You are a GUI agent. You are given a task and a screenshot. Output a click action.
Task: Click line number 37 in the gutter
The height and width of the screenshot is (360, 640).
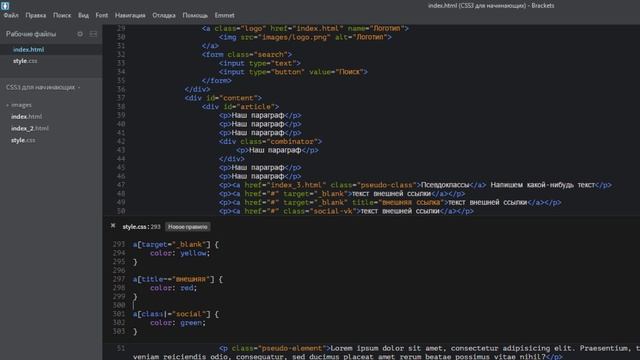121,98
